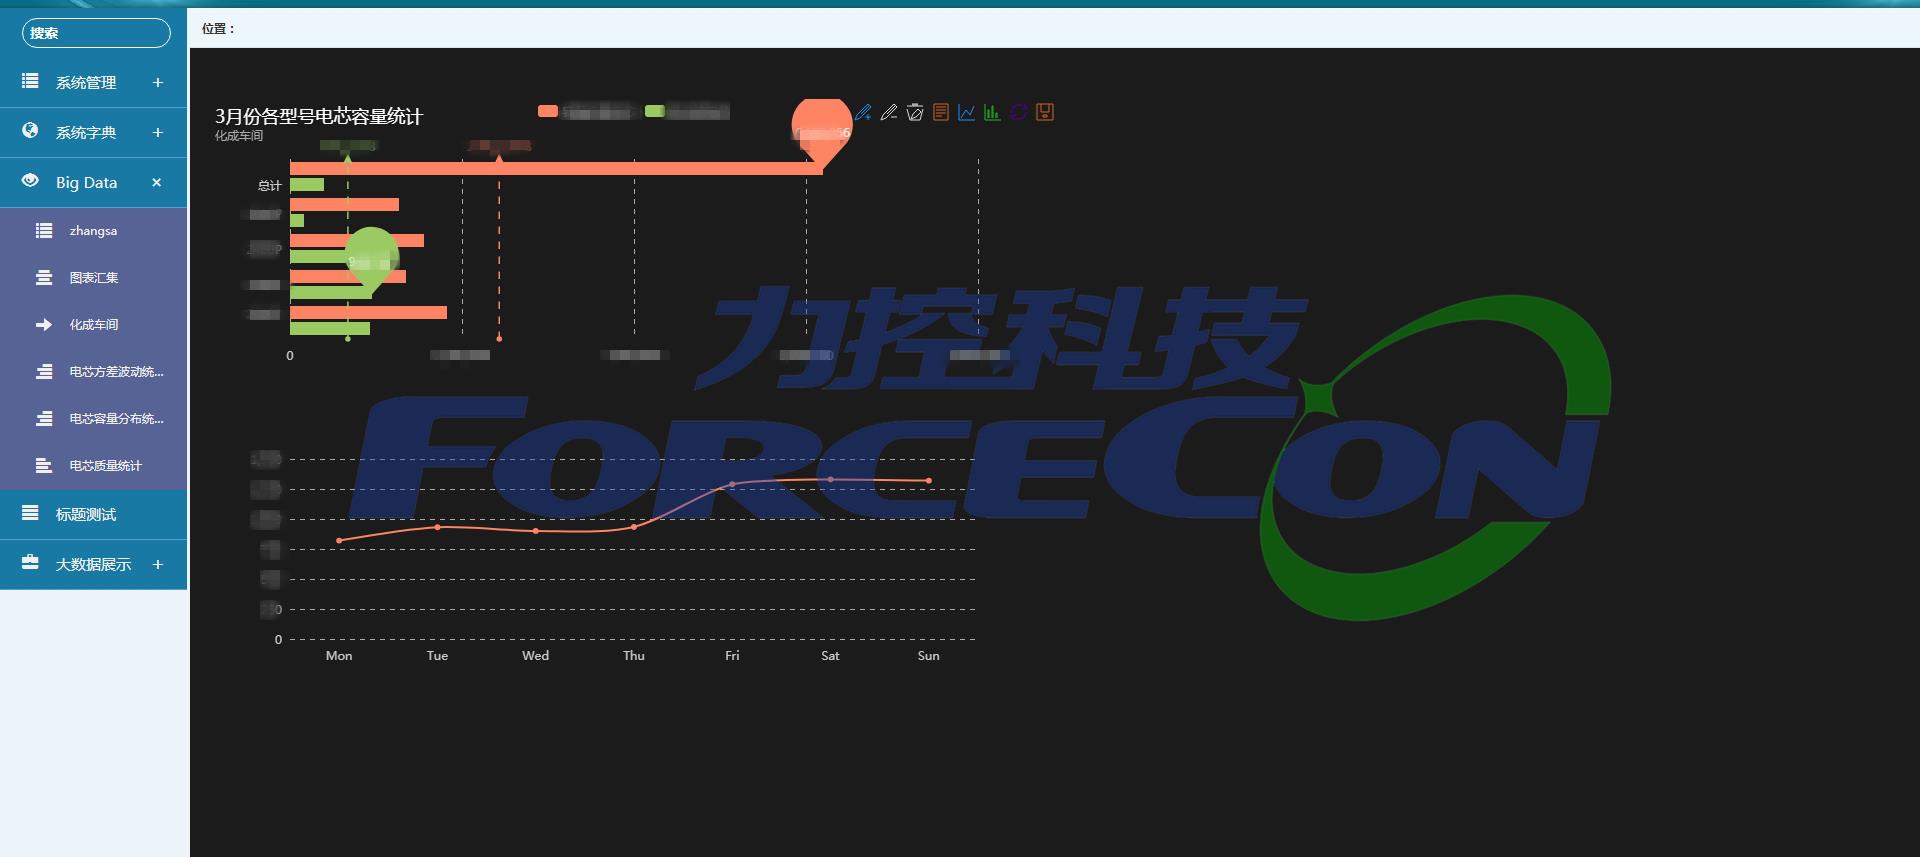The image size is (1920, 857).
Task: Click the 搜索 search input field
Action: (96, 33)
